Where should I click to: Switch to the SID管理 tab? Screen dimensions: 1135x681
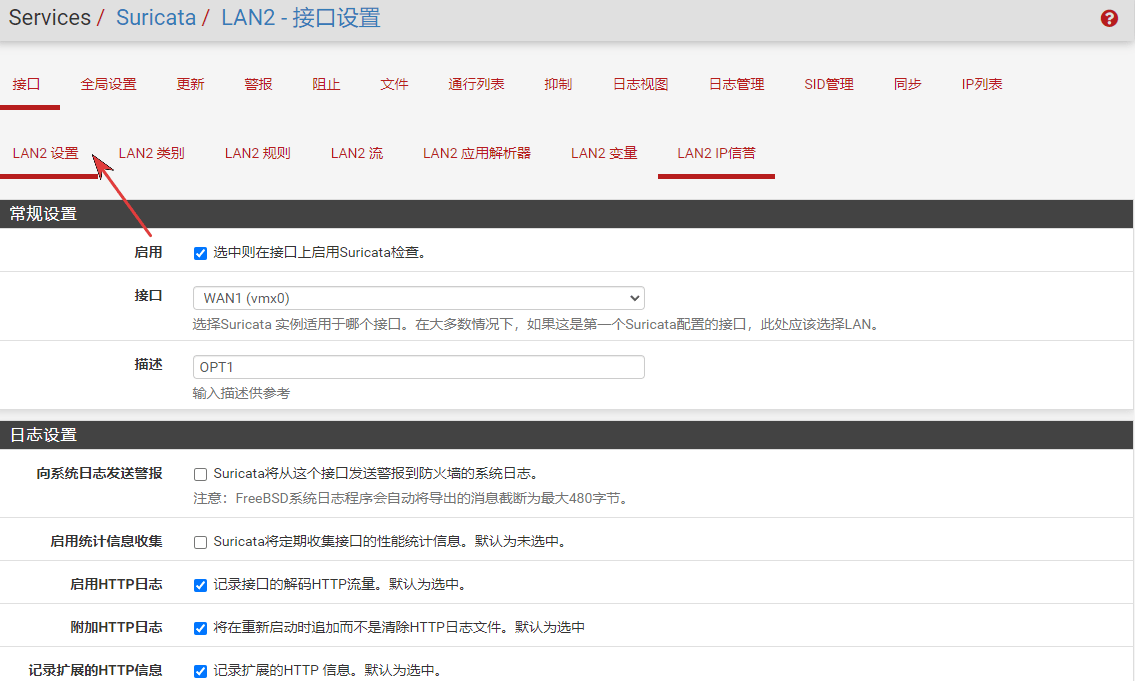(x=829, y=84)
